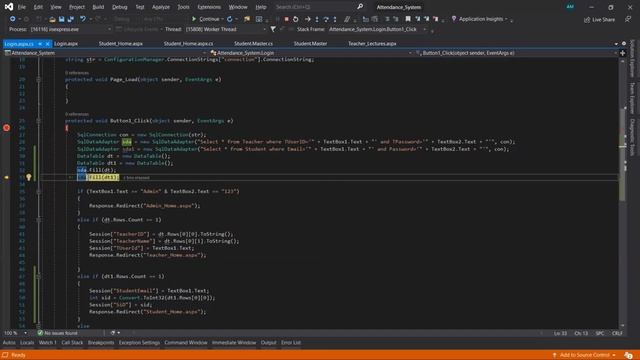
Task: Open the Call Stack tab
Action: pyautogui.click(x=72, y=343)
